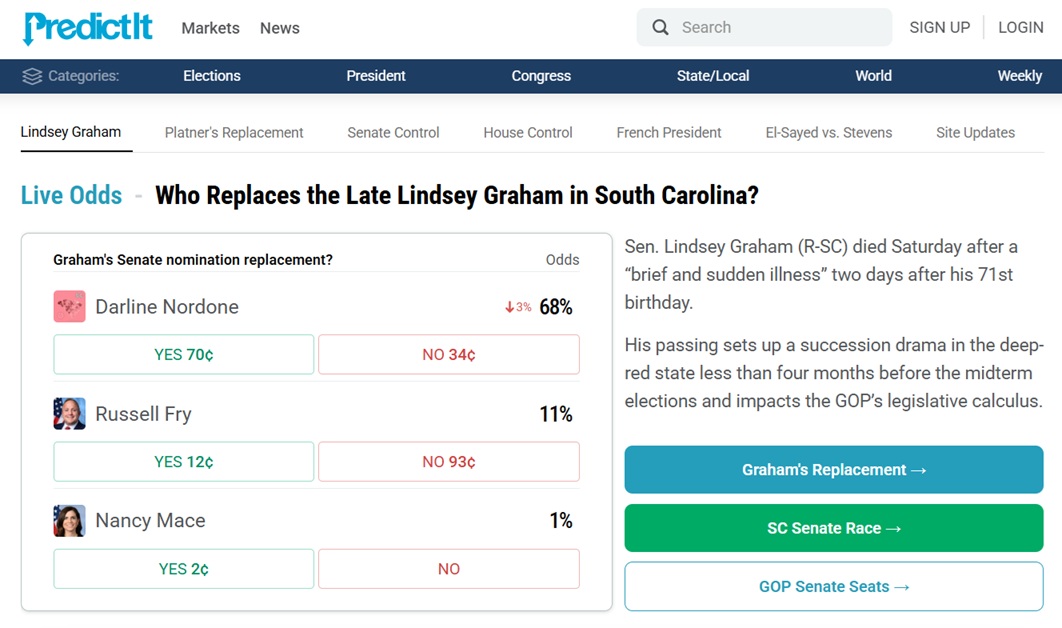
Task: Open Darline Nordone's avatar thumbnail
Action: pos(70,306)
